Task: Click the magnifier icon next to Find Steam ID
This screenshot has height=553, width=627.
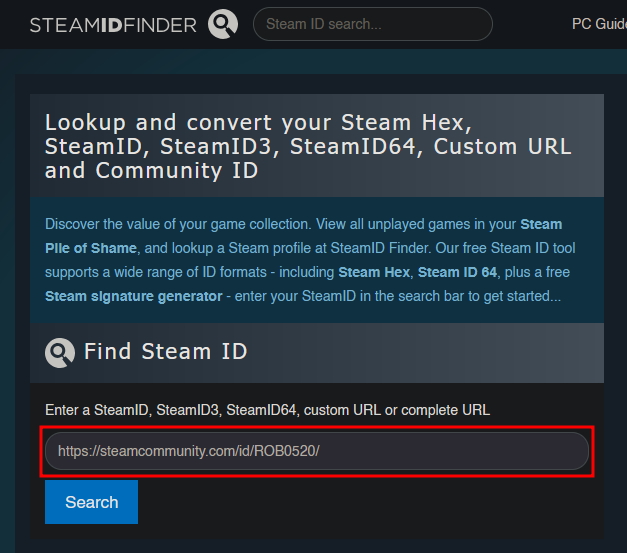Action: coord(60,353)
